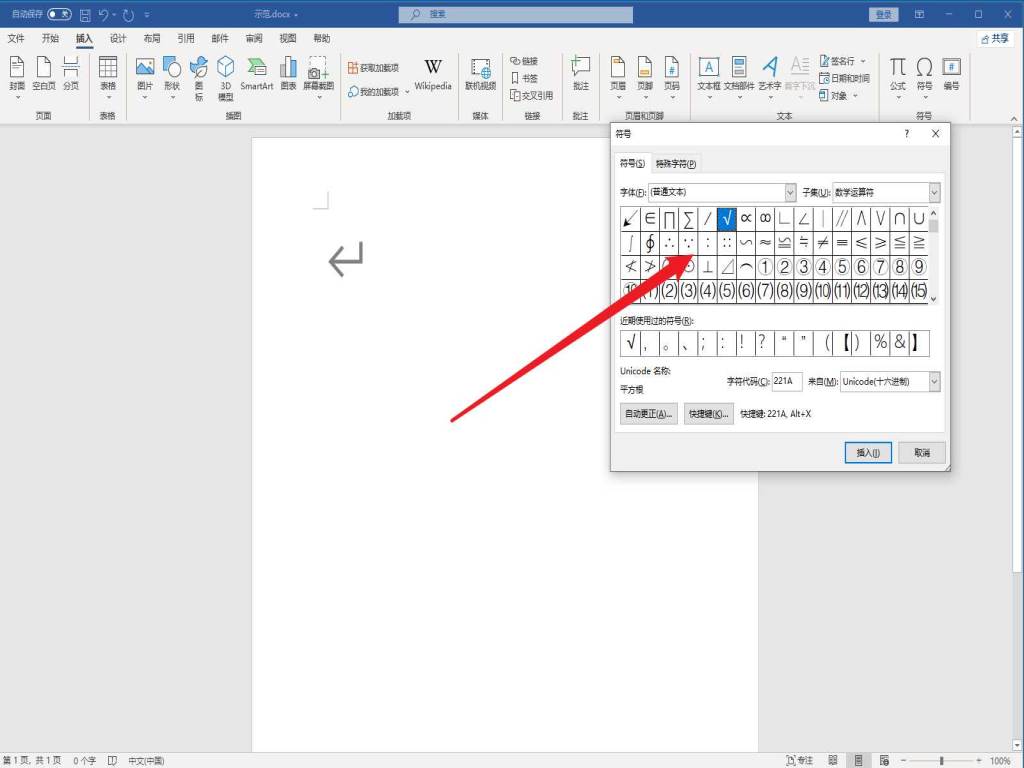The image size is (1024, 768).
Task: Toggle the 自动保存 (AutoSave) switch
Action: [x=60, y=15]
